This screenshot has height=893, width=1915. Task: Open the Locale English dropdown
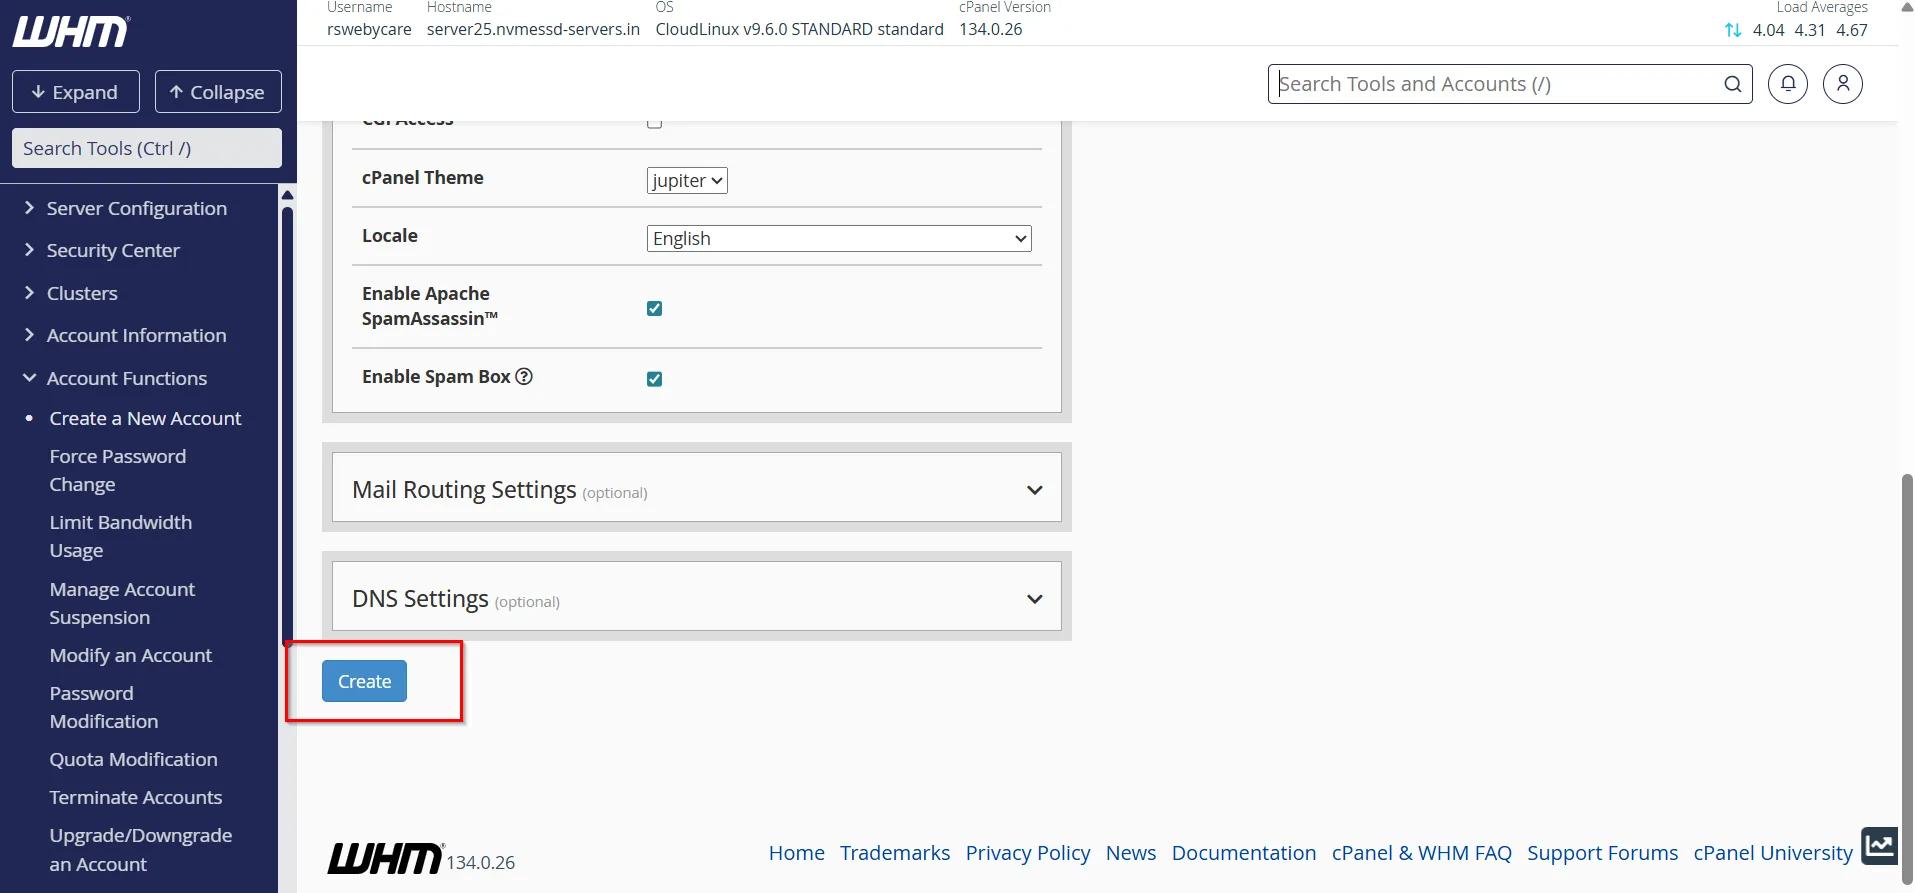click(839, 238)
